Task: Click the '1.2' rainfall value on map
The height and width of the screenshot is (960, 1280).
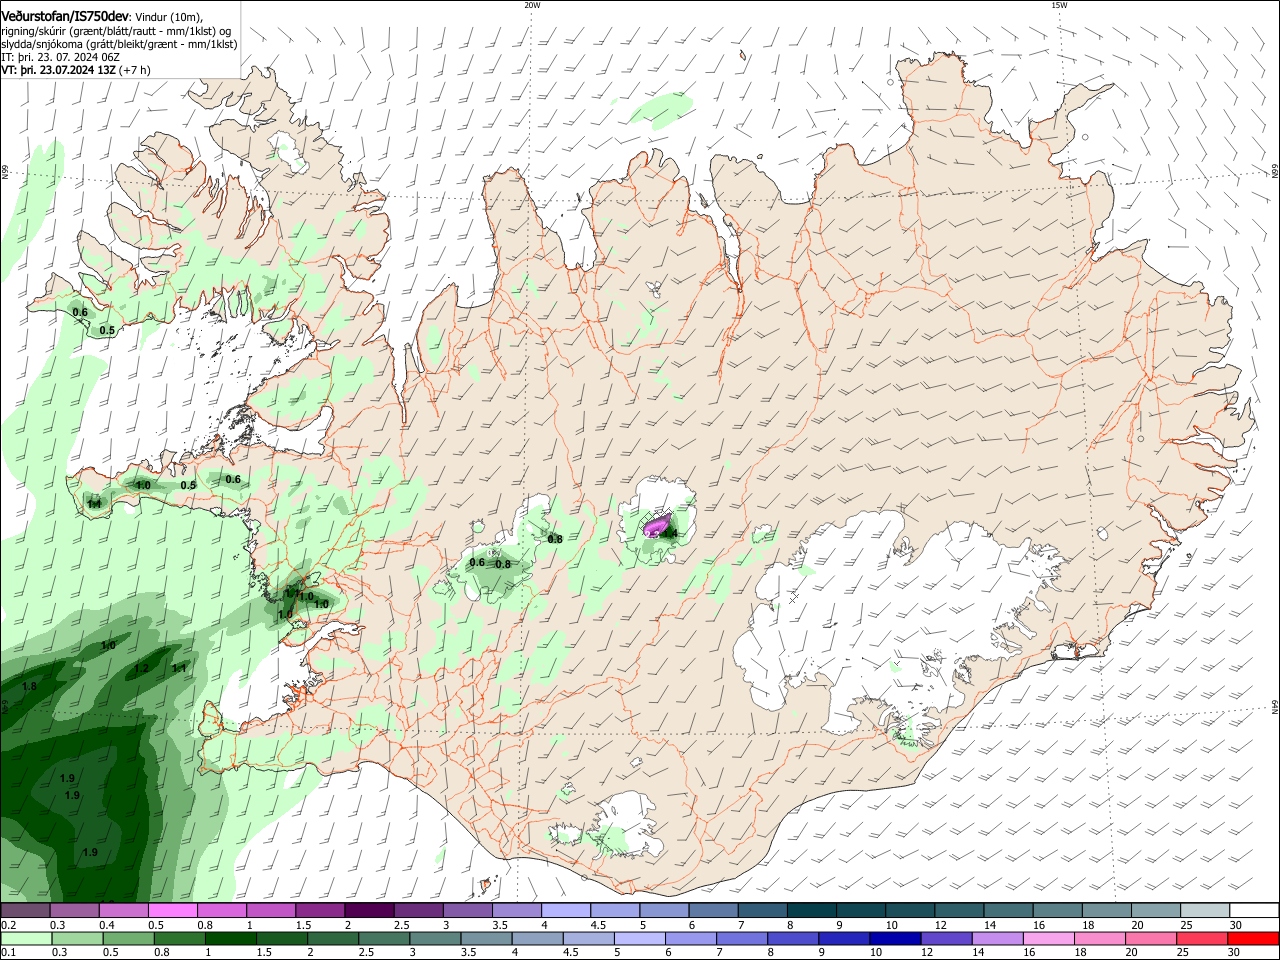Action: click(x=141, y=668)
